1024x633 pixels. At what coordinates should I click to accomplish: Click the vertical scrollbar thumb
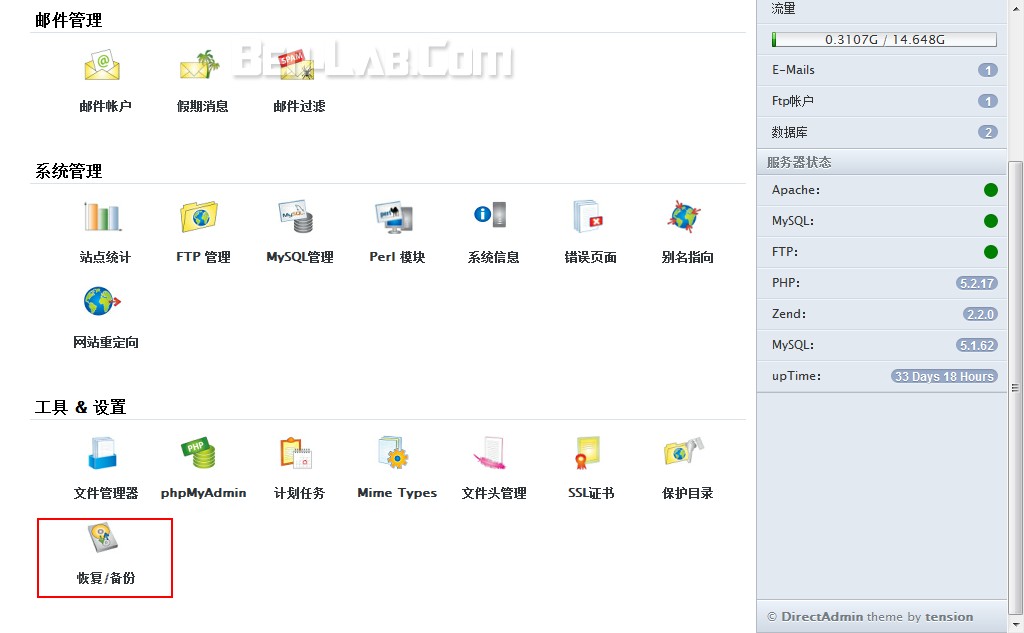[x=1015, y=387]
